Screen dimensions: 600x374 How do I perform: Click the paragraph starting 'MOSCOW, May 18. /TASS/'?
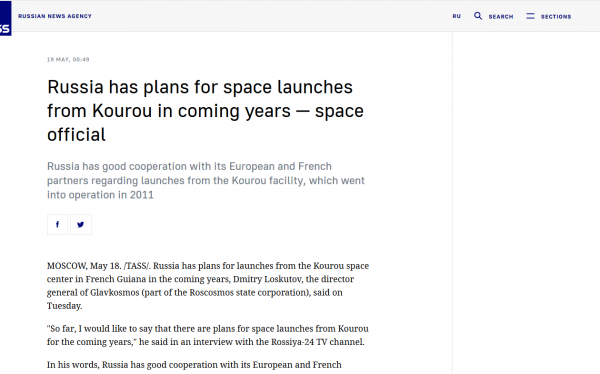[x=208, y=286]
